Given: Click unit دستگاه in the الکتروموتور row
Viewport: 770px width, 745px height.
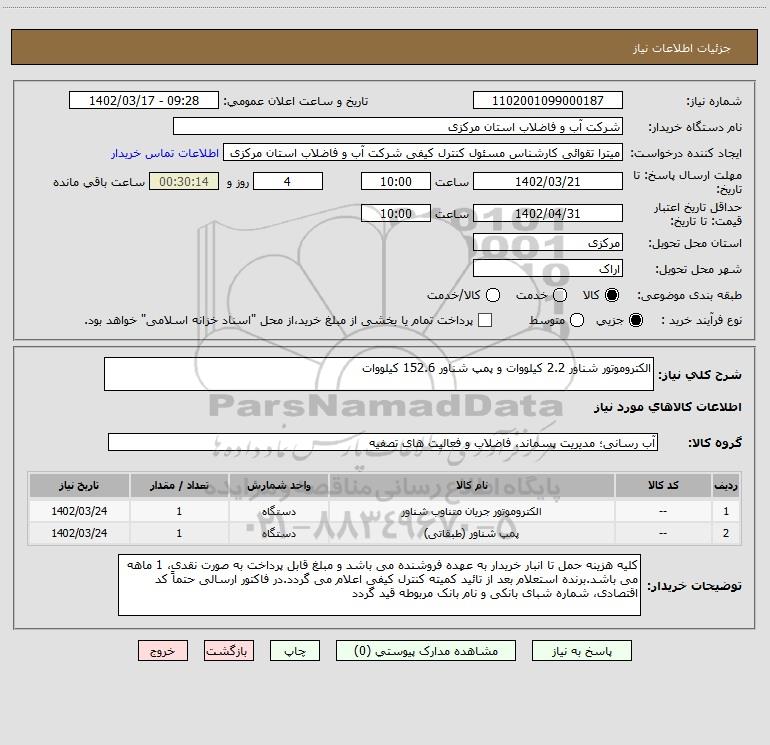Looking at the screenshot, I should 278,511.
